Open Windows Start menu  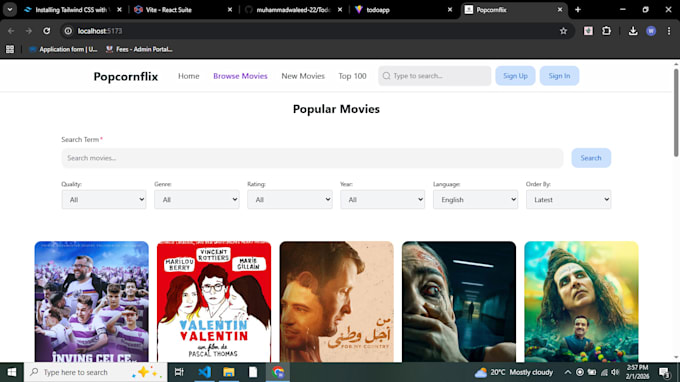(x=12, y=372)
